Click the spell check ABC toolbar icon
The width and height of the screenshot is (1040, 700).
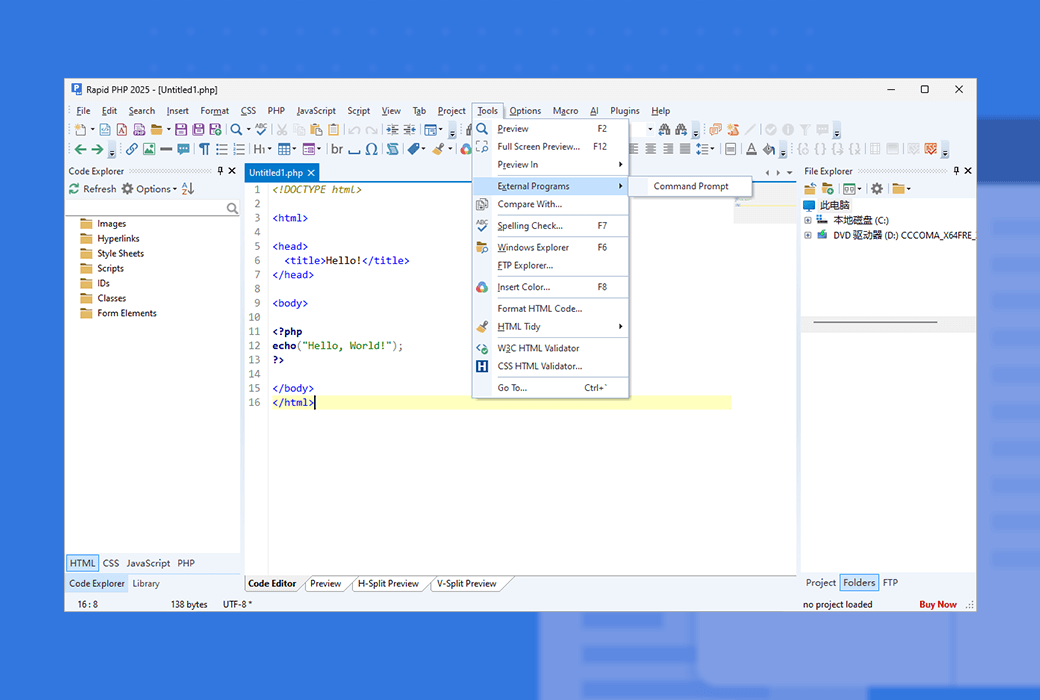pos(261,129)
